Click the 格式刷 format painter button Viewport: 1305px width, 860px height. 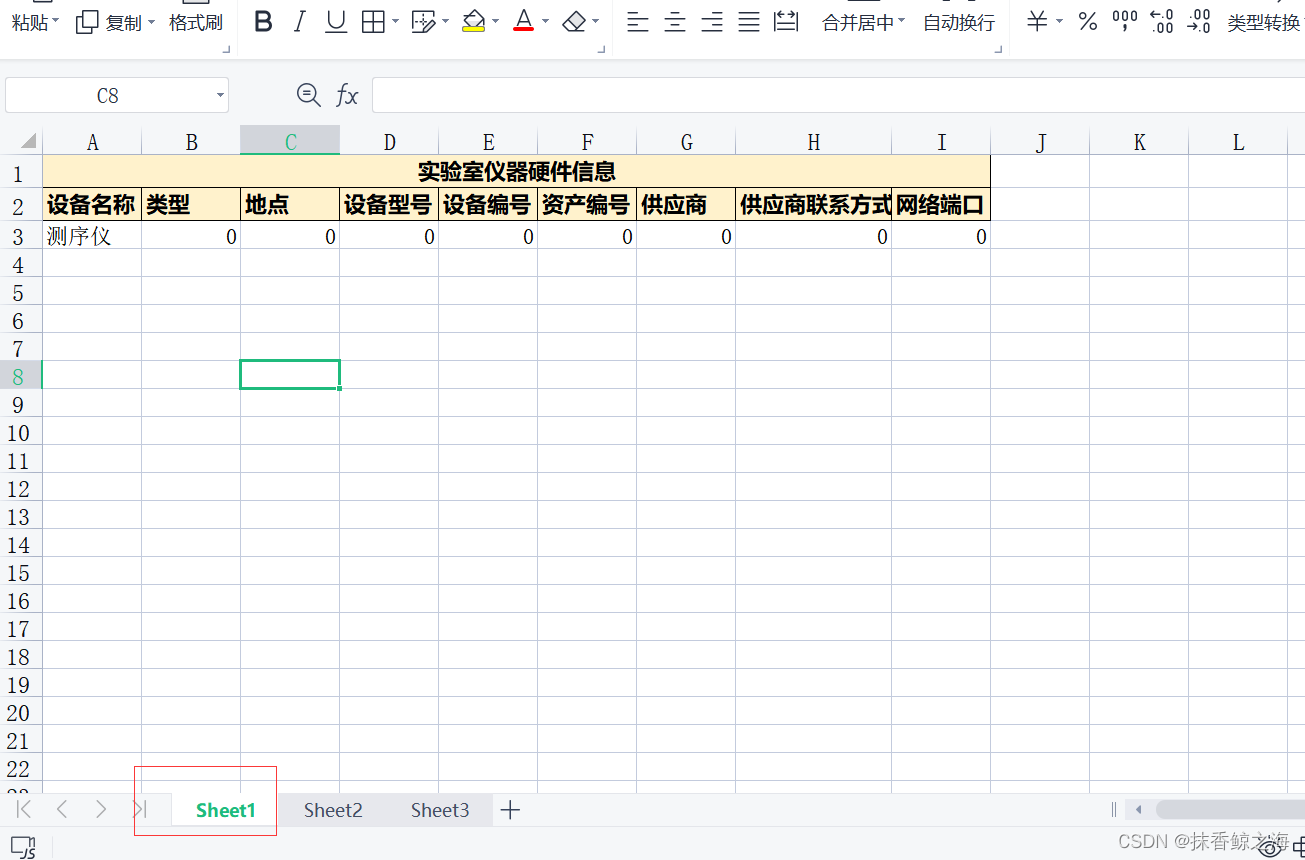(196, 22)
